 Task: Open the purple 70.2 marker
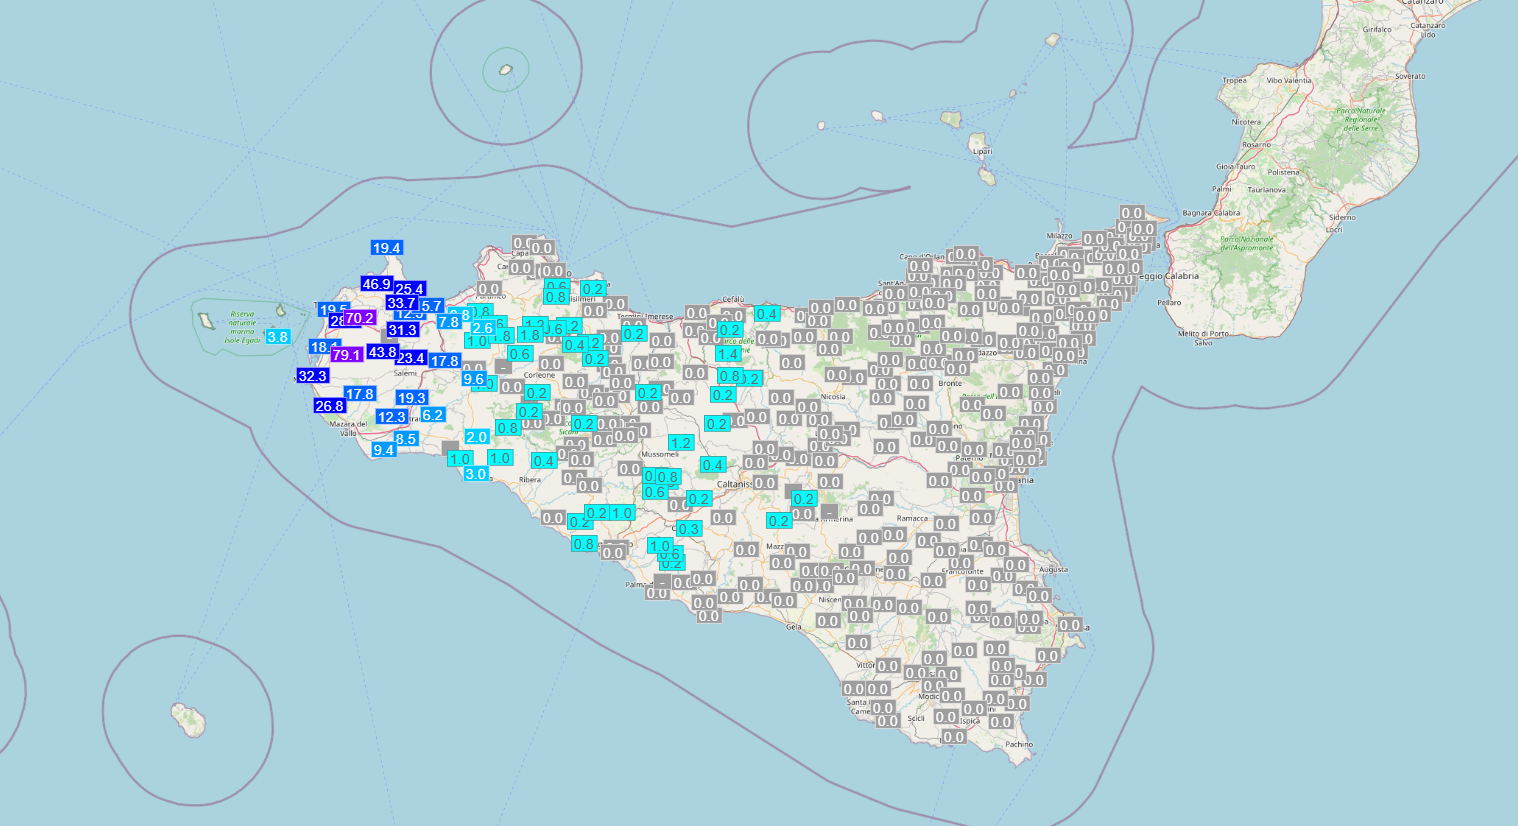point(359,318)
